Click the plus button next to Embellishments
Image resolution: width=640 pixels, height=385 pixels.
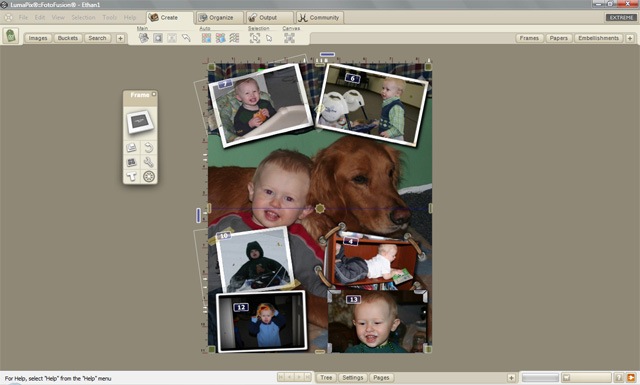tap(630, 38)
